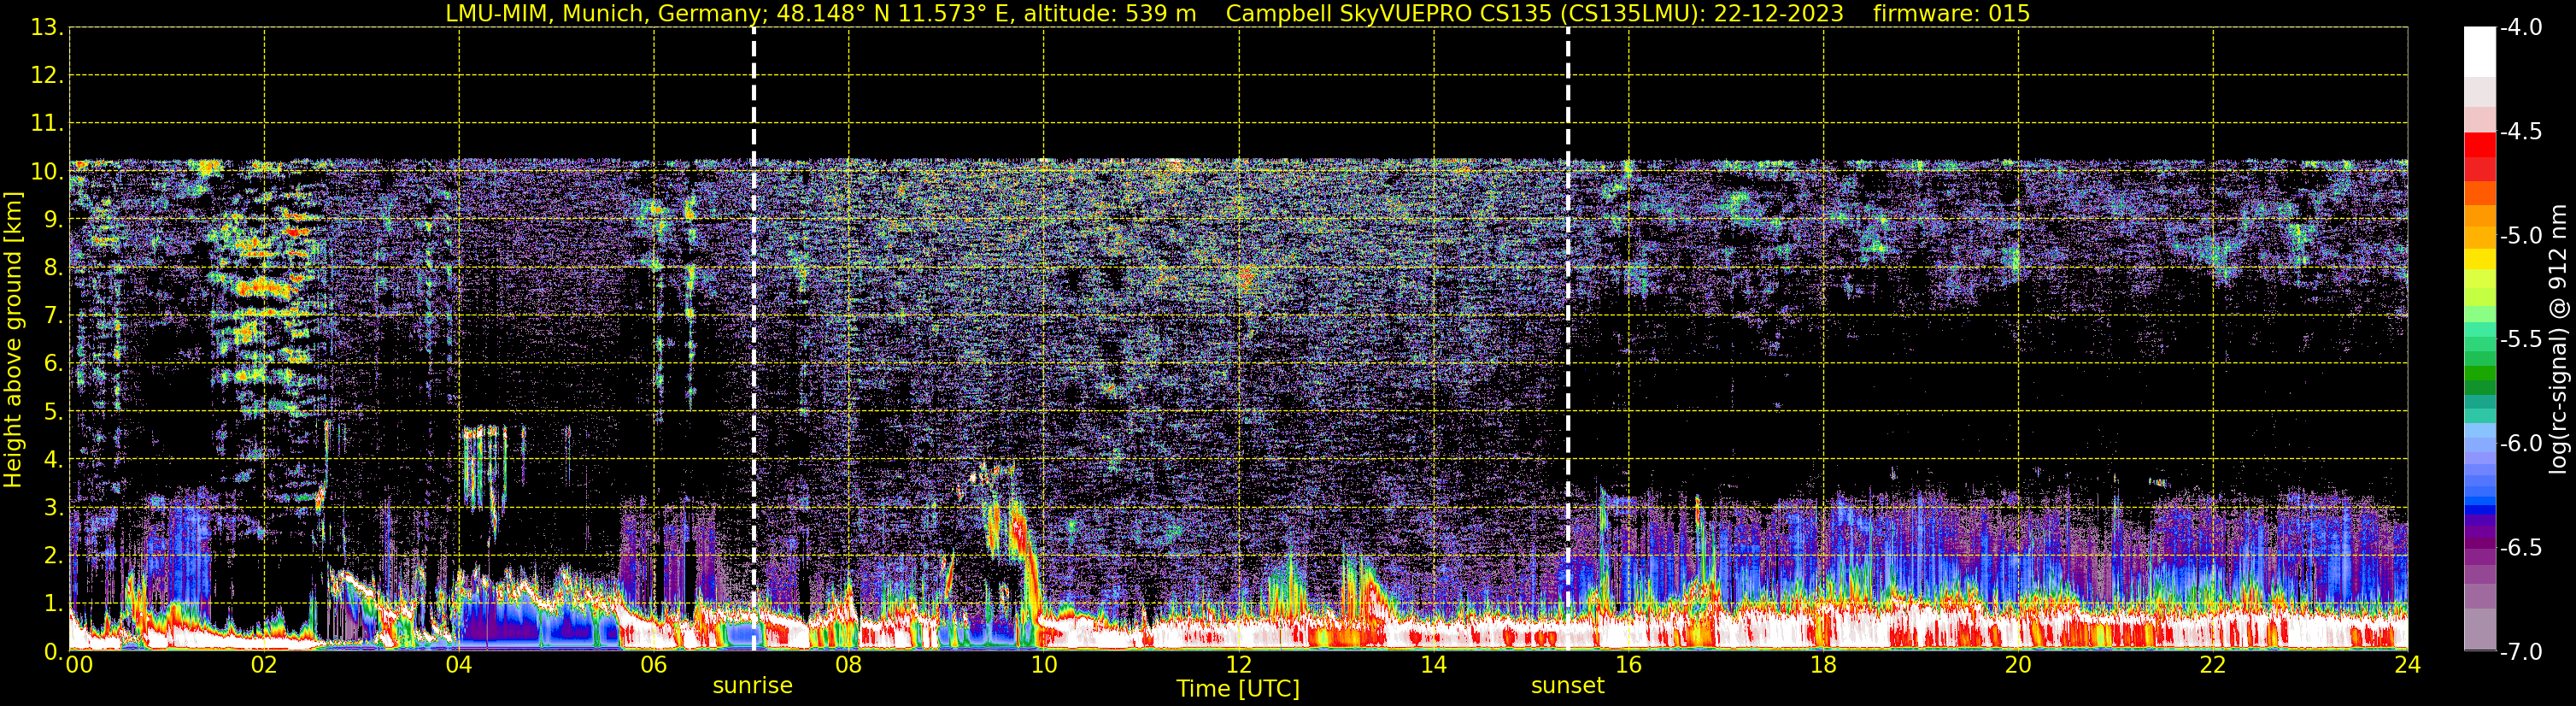Click the time tick label '04'
The image size is (2576, 706).
[459, 665]
